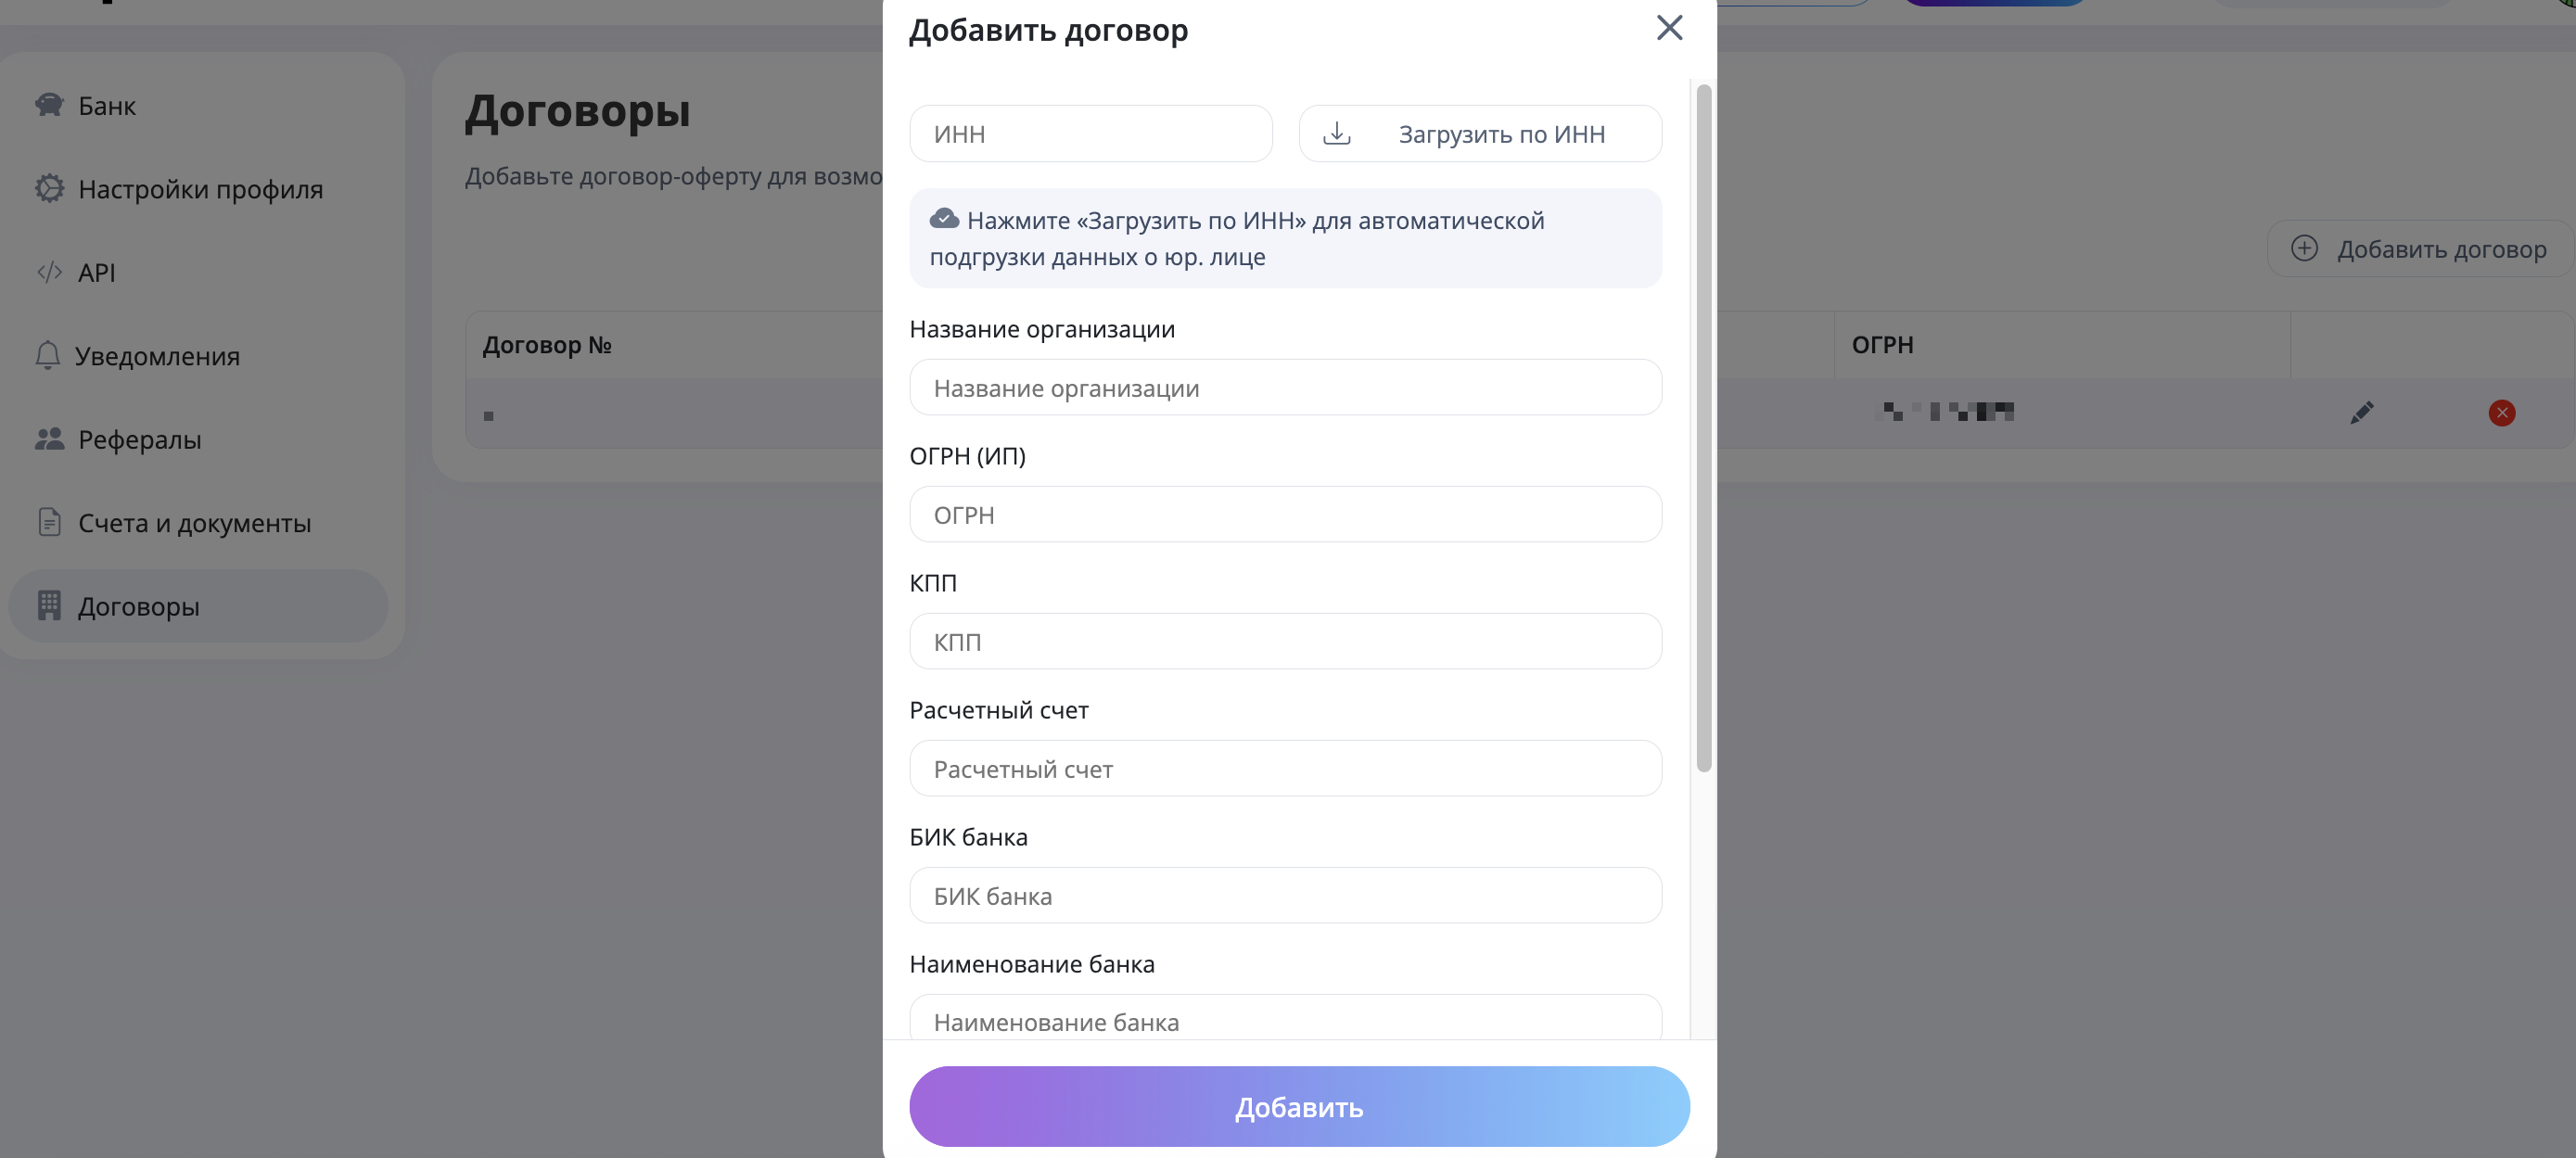Click the piggy bank icon beside Банк
Screen dimensions: 2576x1158
(49, 105)
